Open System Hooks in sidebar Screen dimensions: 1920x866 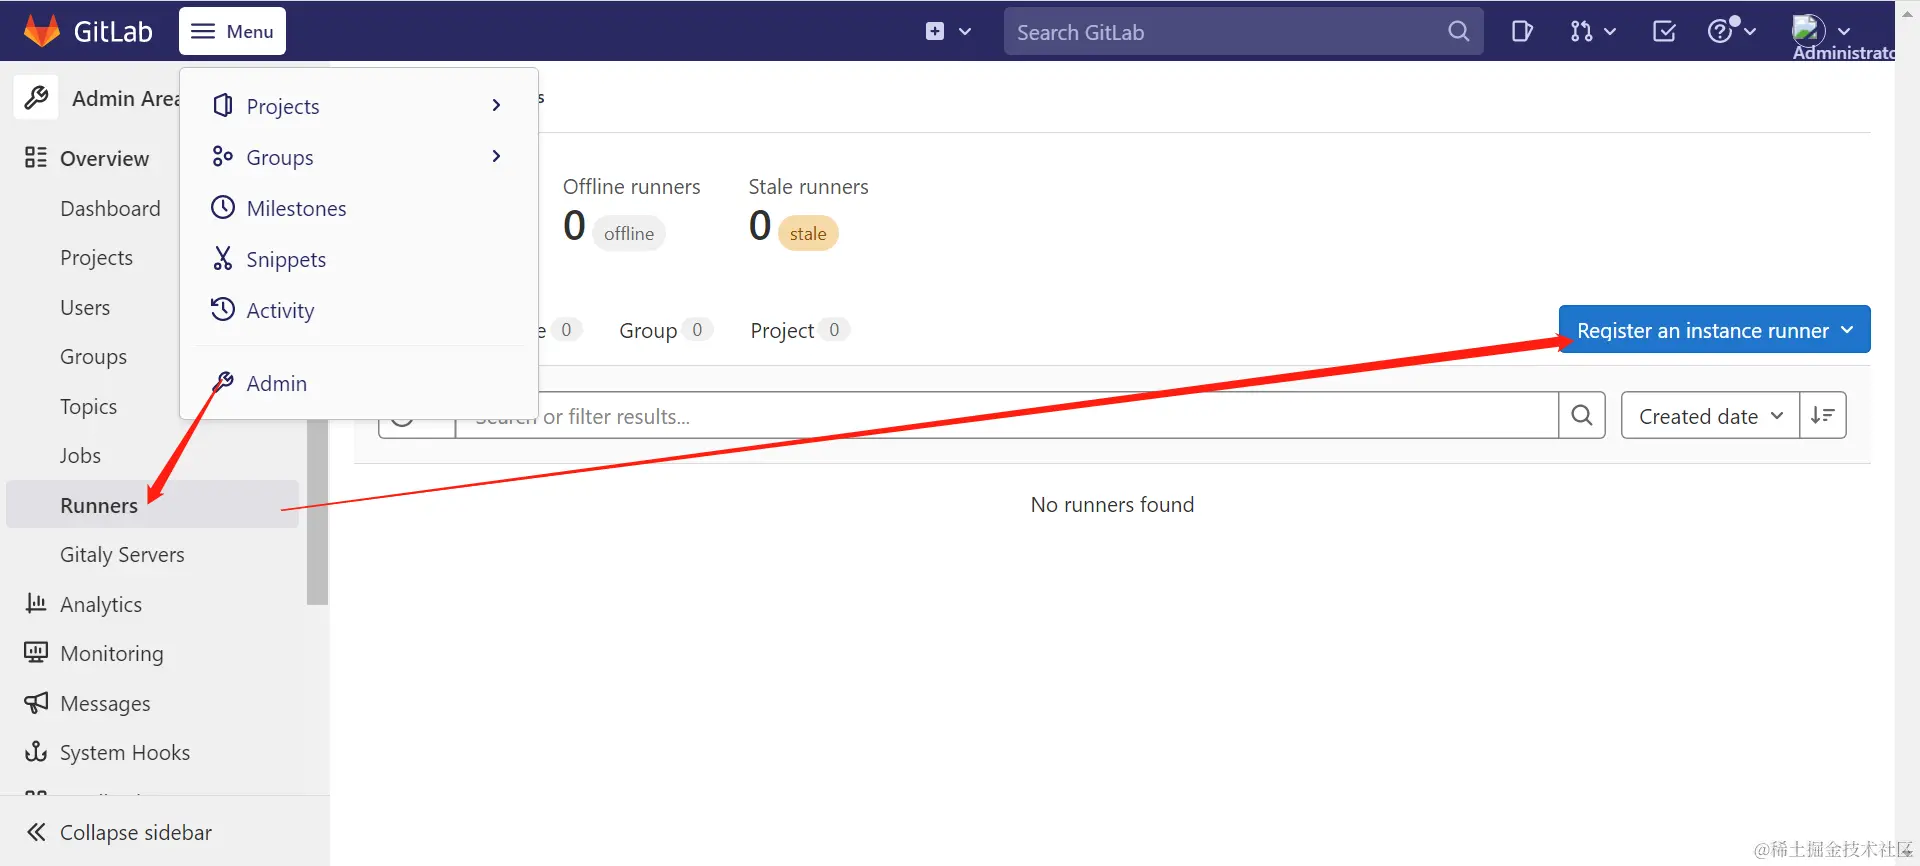pos(125,752)
